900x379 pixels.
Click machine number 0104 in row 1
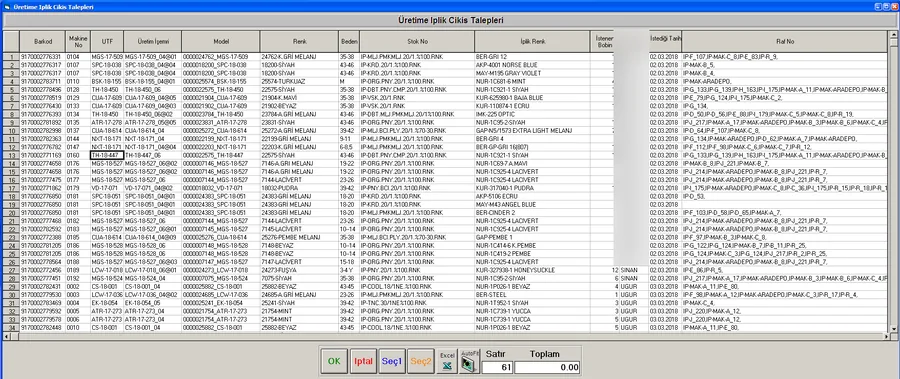(x=78, y=57)
